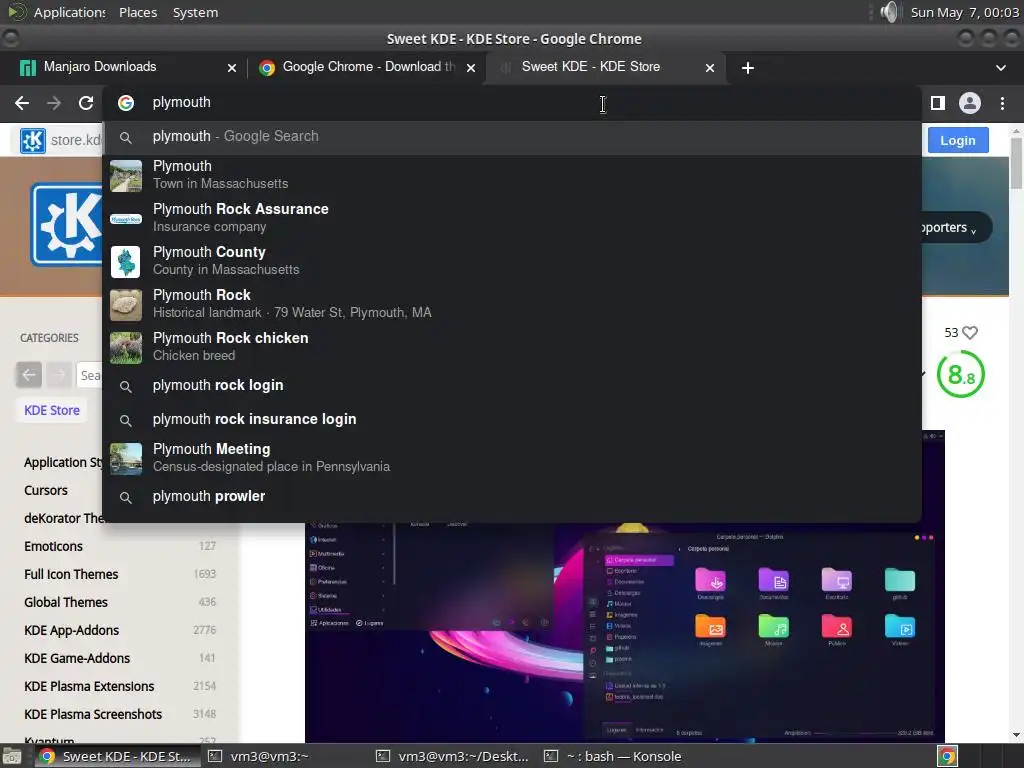Open the Cursors category

pyautogui.click(x=46, y=490)
